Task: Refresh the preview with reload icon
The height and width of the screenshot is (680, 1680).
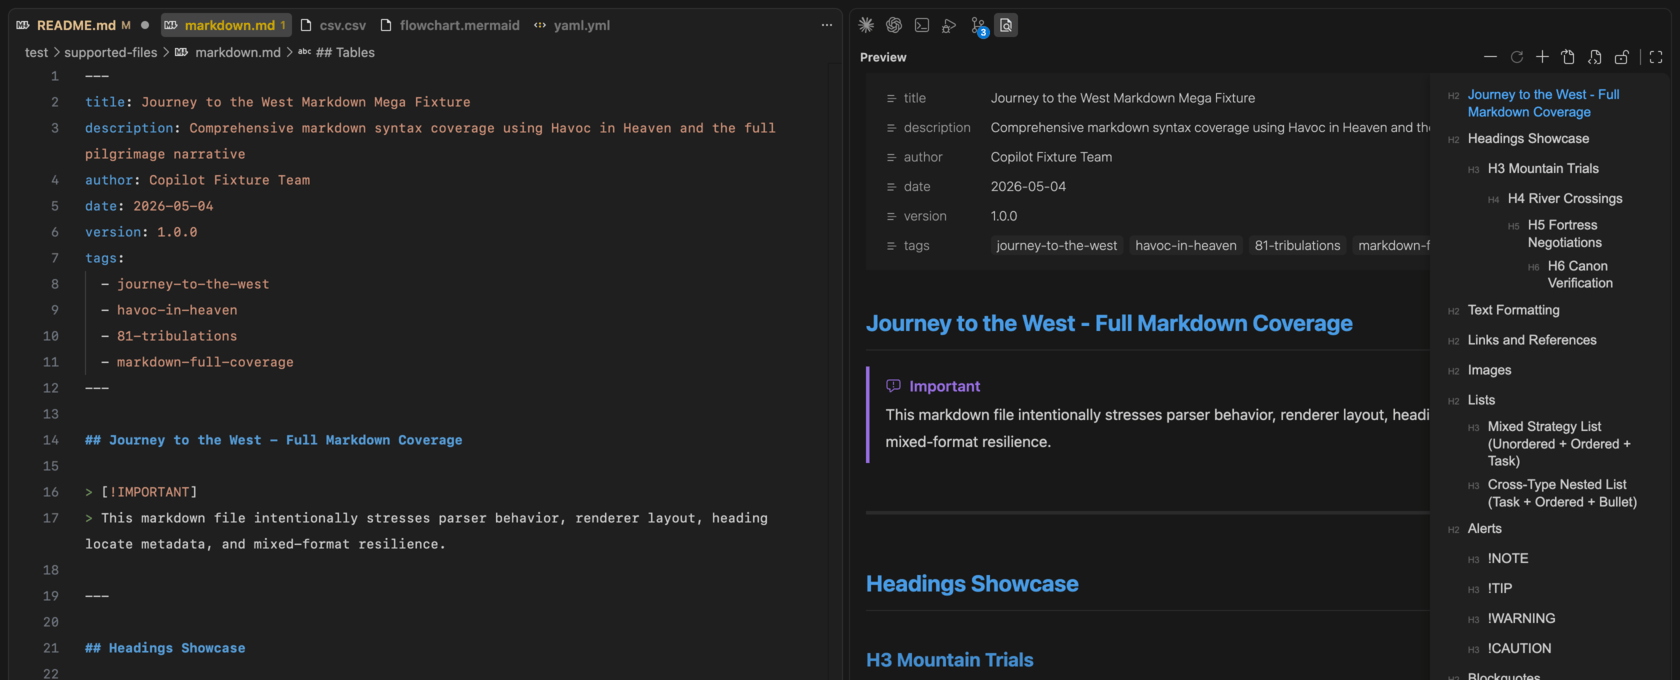Action: [x=1517, y=57]
